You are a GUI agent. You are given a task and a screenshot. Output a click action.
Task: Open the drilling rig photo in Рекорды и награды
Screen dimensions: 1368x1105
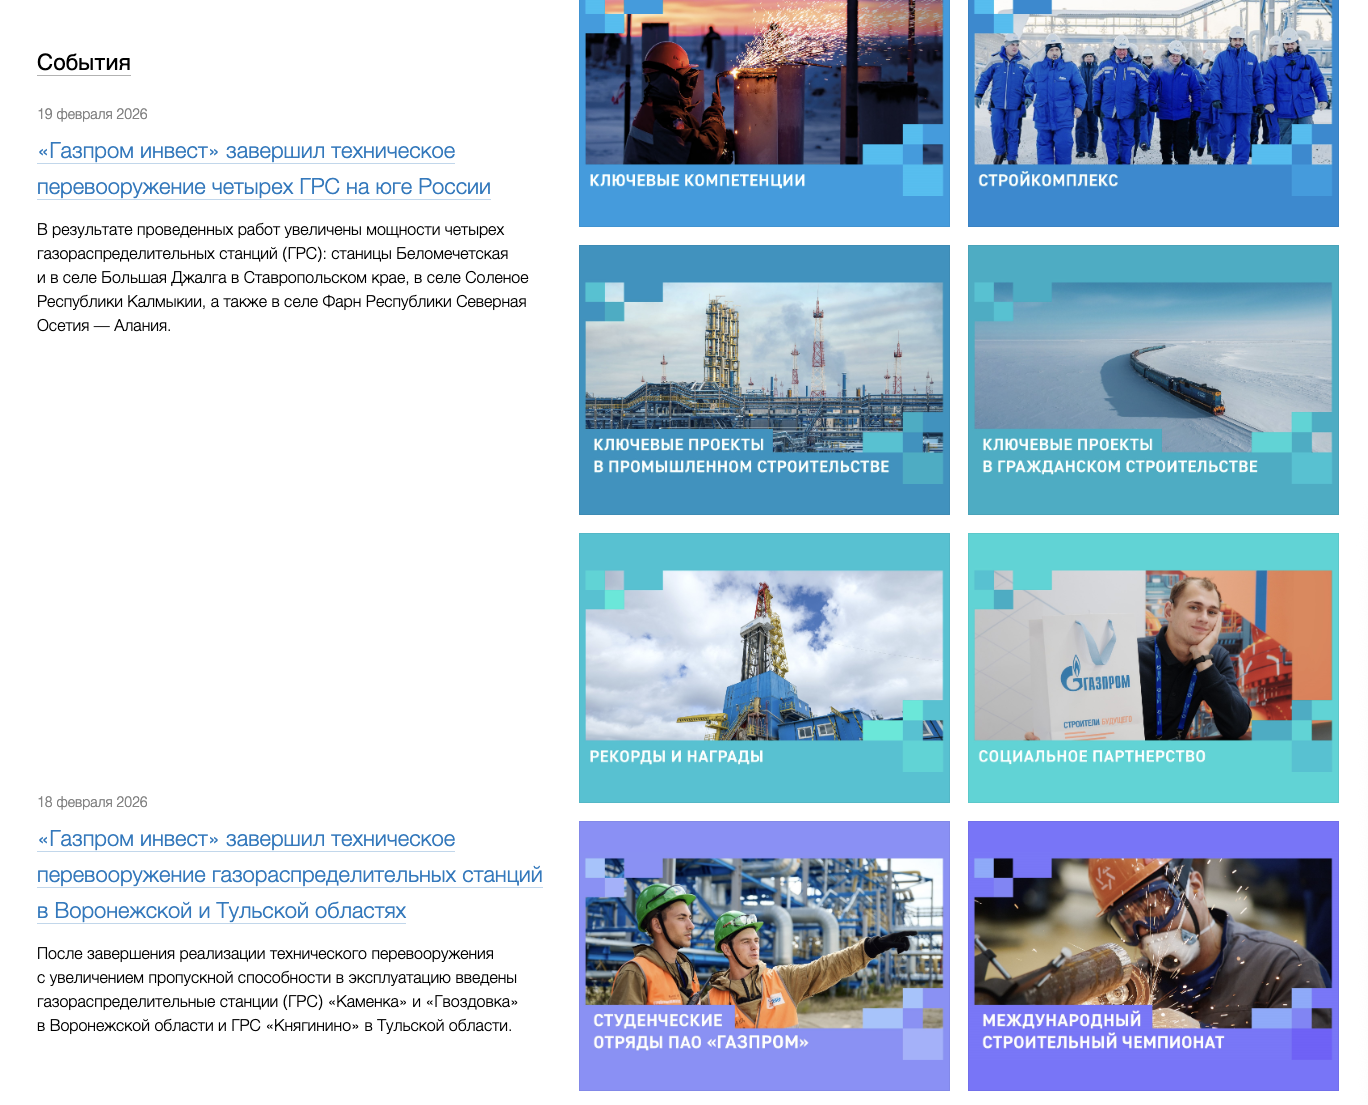tap(763, 650)
